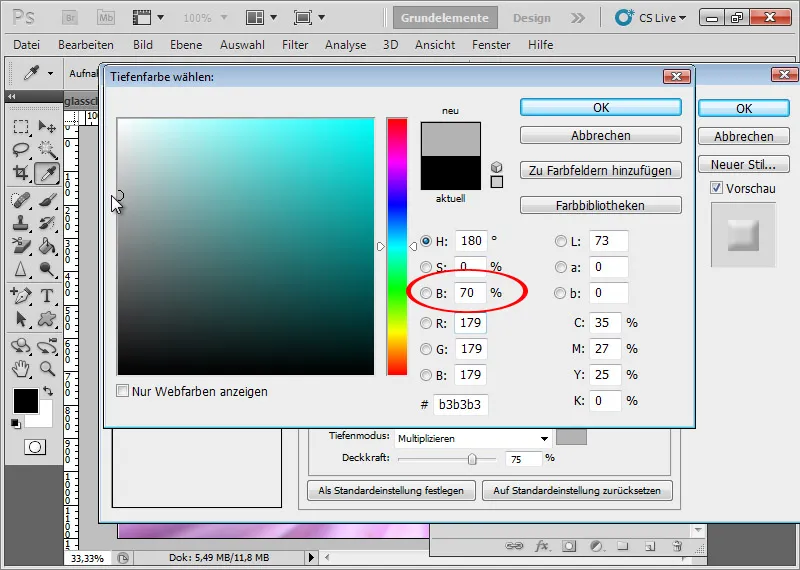Open the eyedropper tool preset picker arrow
The height and width of the screenshot is (570, 800).
coord(50,73)
